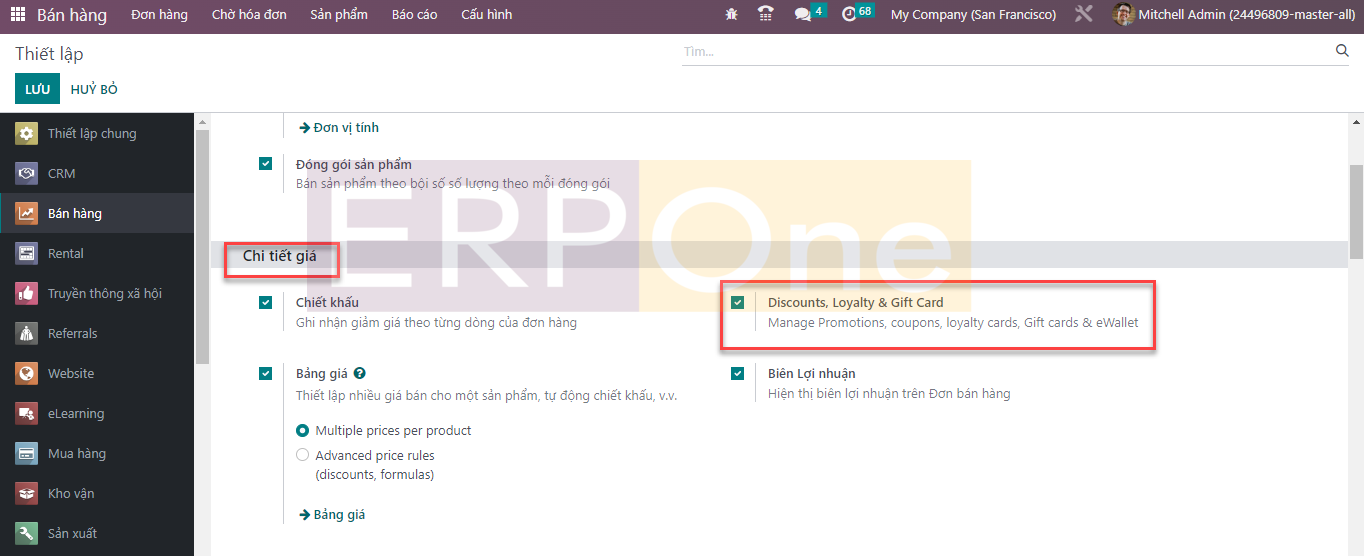Expand the Báo cáo menu
Image resolution: width=1364 pixels, height=556 pixels.
coord(414,15)
